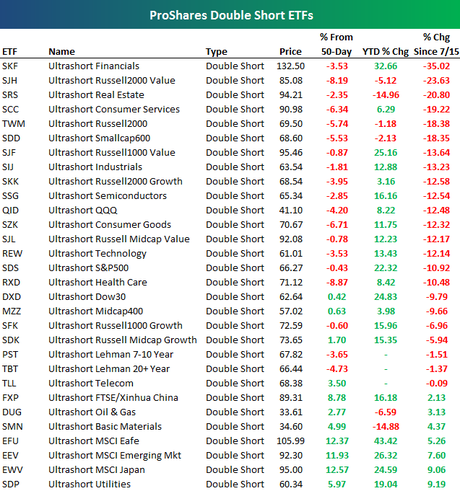Select the SFK ticker cell
The height and width of the screenshot is (491, 460).
tap(10, 326)
